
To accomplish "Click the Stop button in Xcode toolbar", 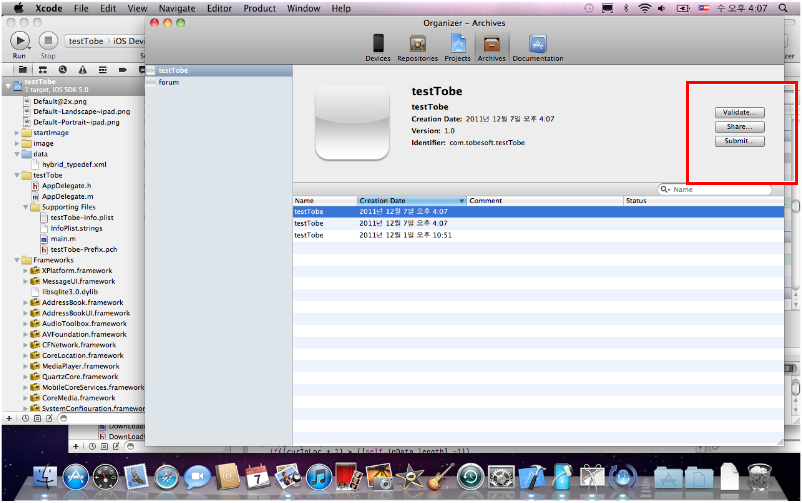I will pos(48,40).
